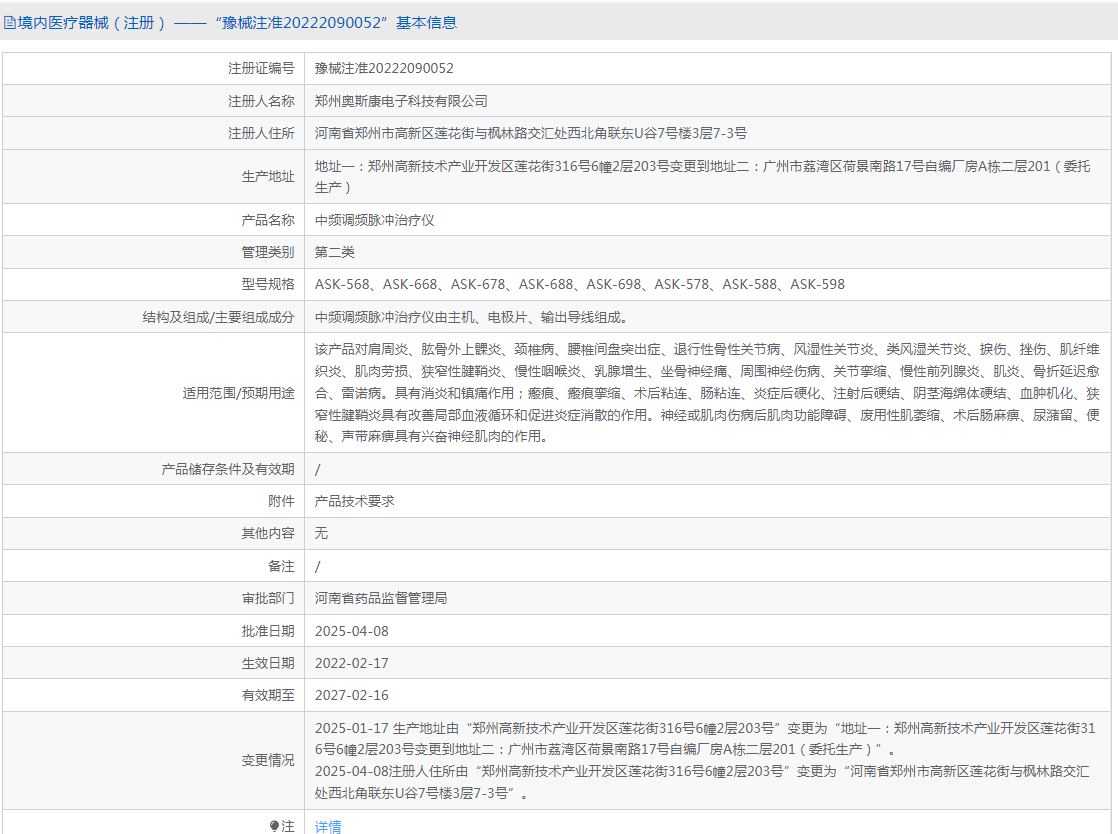
Task: Open the 详情 link
Action: coord(328,826)
